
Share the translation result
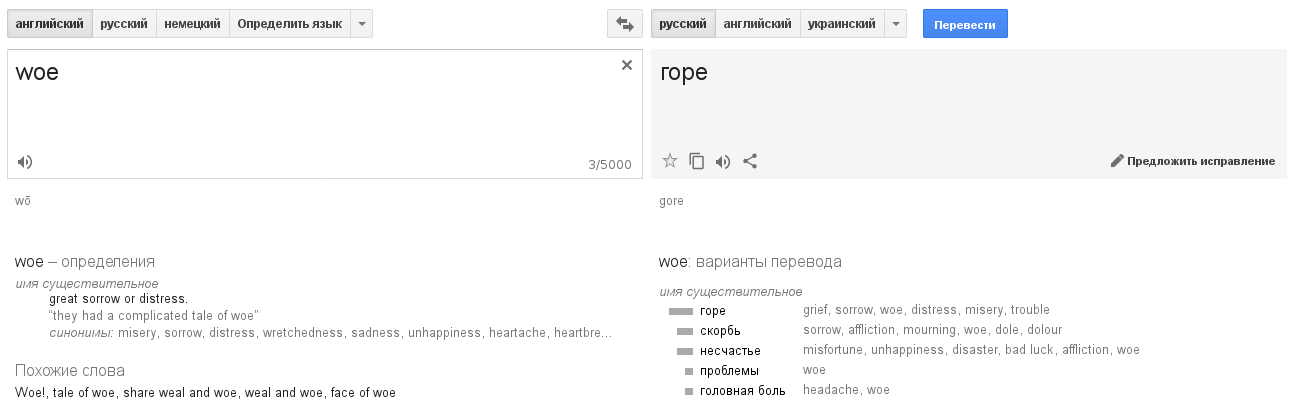[750, 160]
